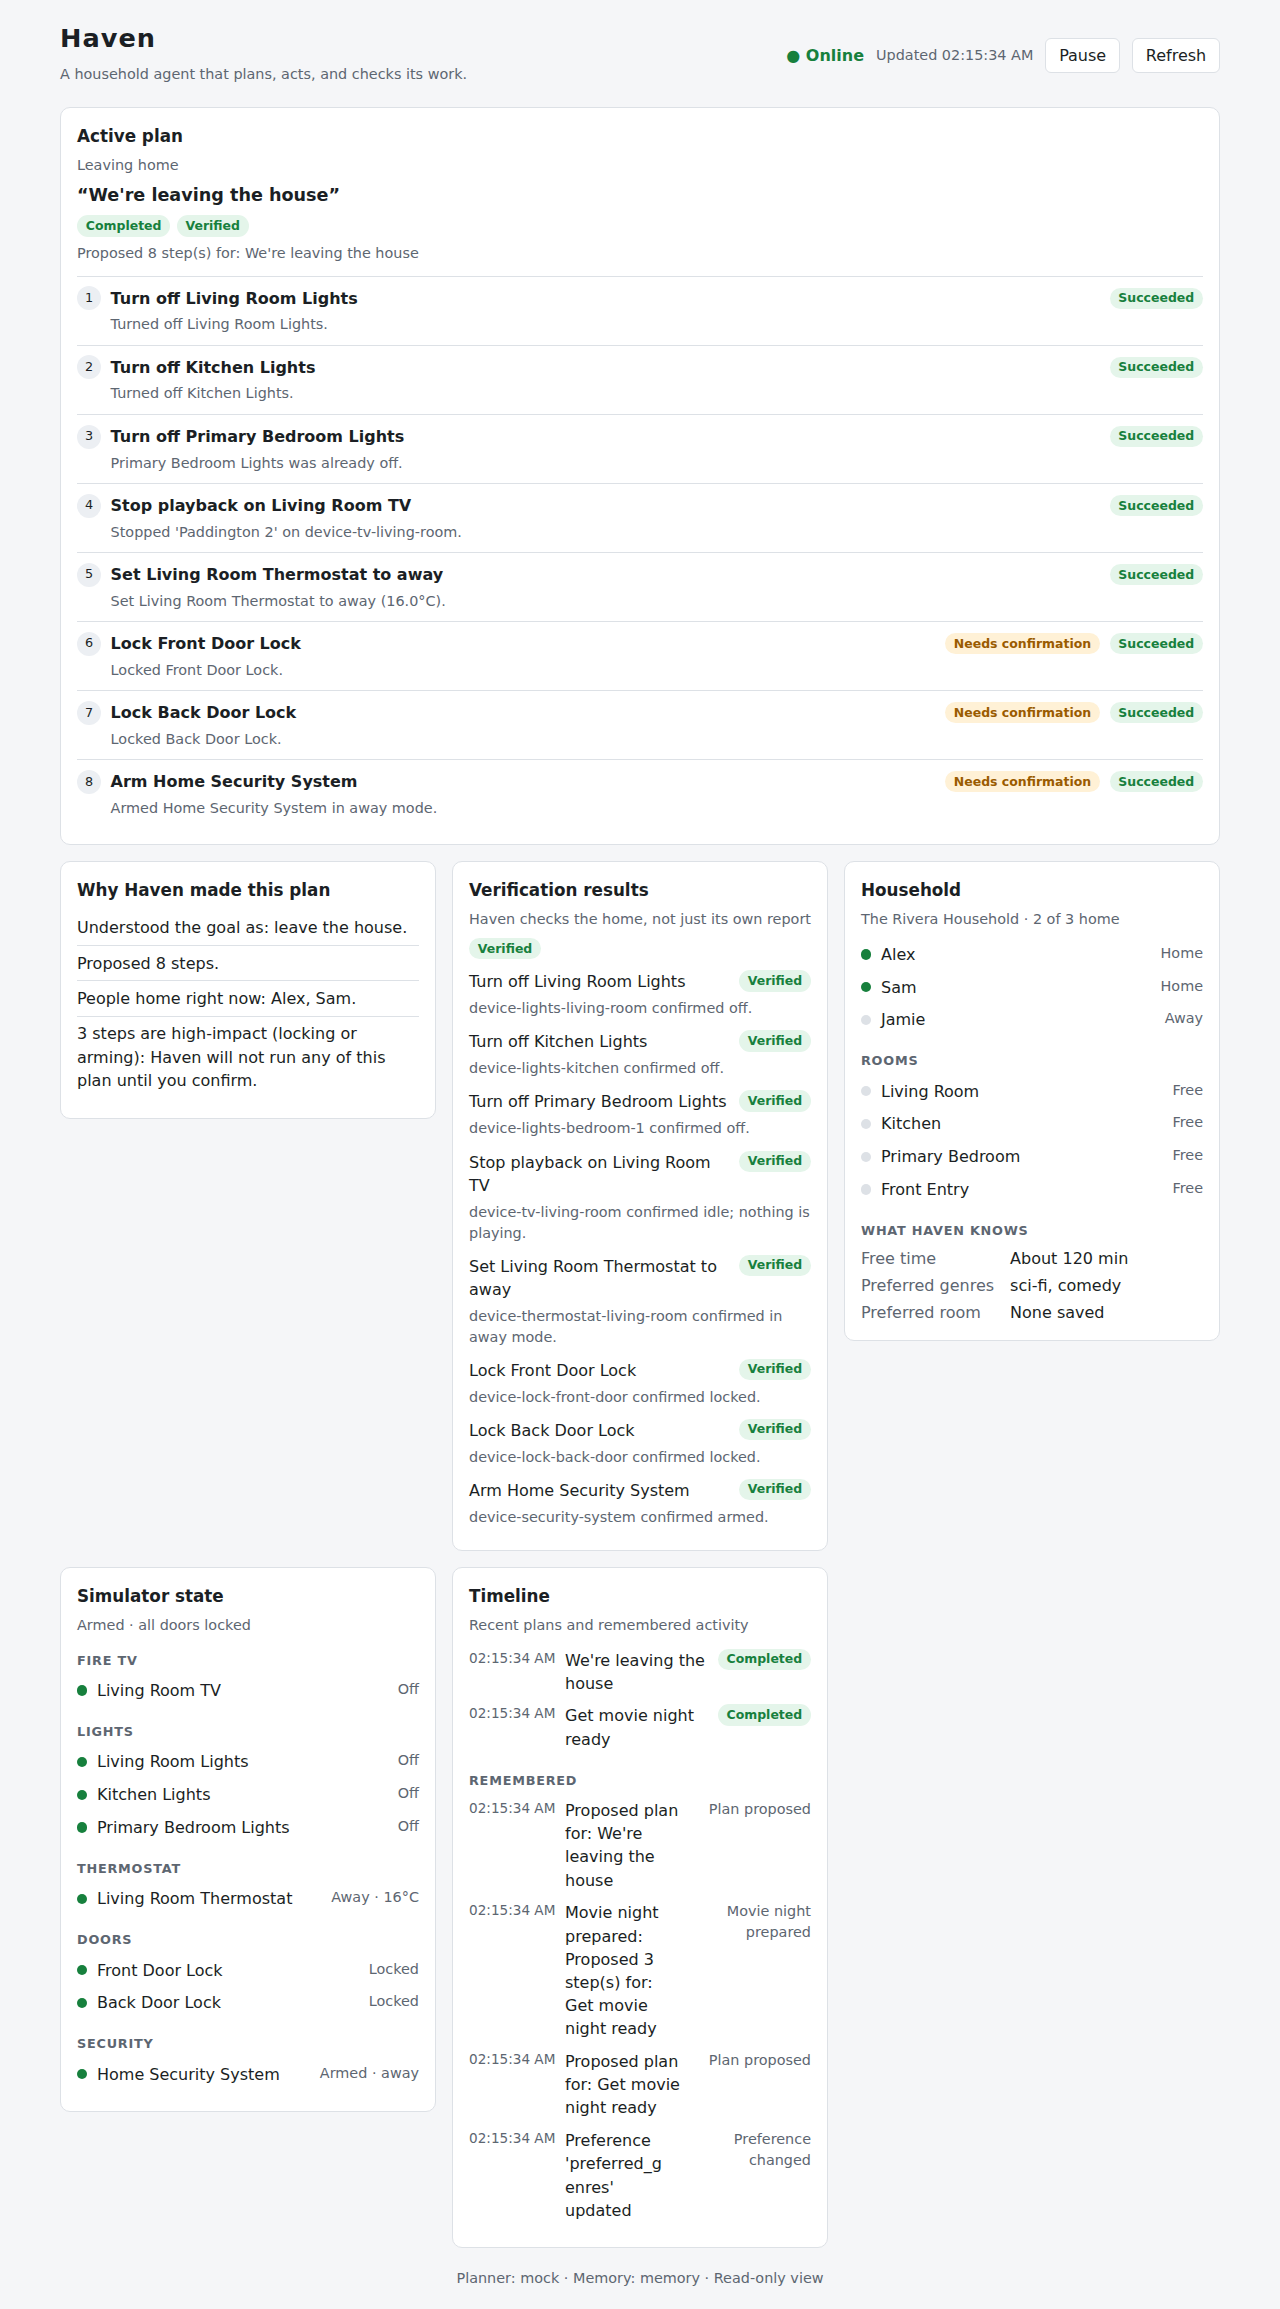Click Succeeded badge for Set Living Room Thermostat
The height and width of the screenshot is (2309, 1280).
(x=1156, y=575)
